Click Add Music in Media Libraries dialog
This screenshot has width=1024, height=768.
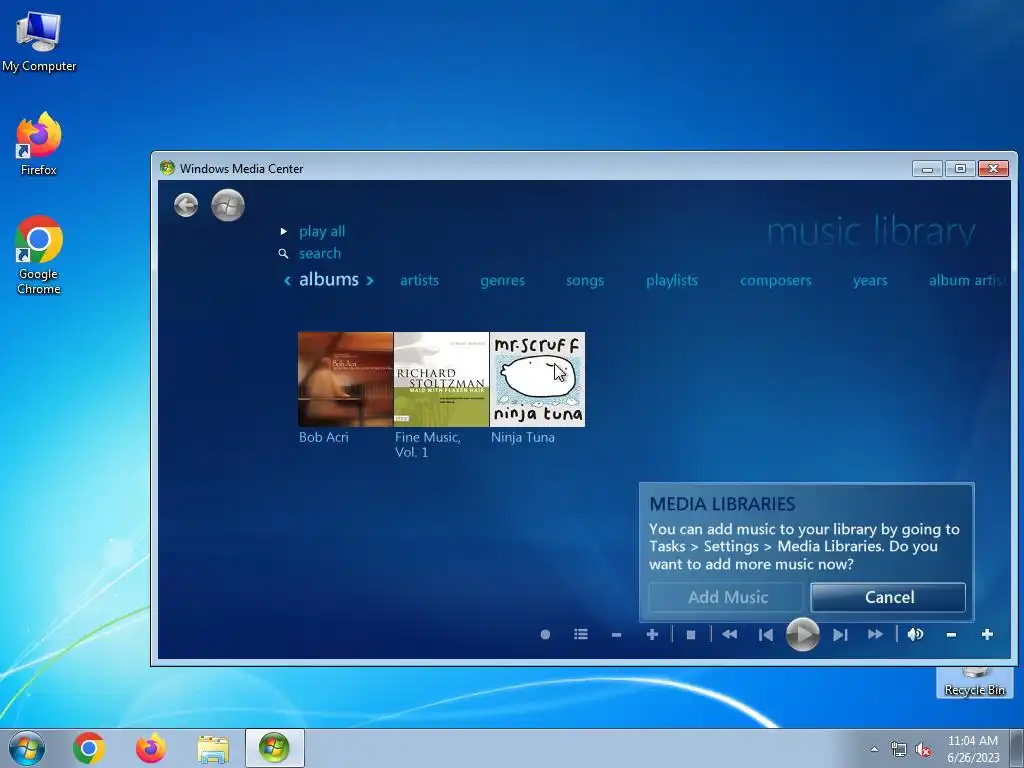pos(726,597)
